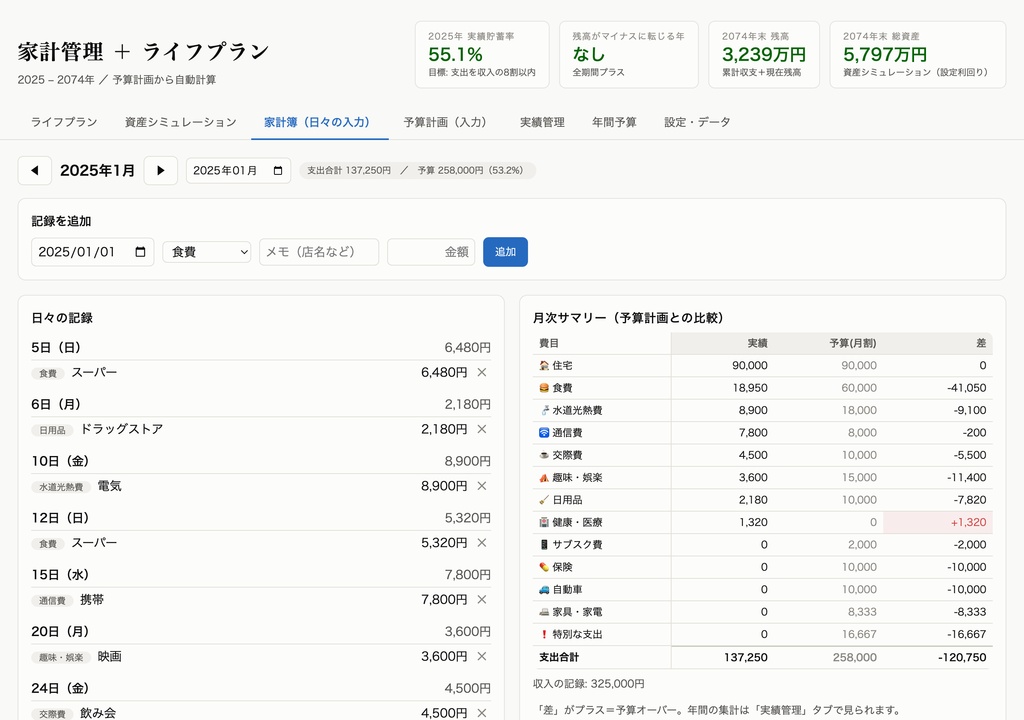This screenshot has height=720, width=1024.
Task: Delete the 映画 3,600円 record
Action: pos(482,657)
